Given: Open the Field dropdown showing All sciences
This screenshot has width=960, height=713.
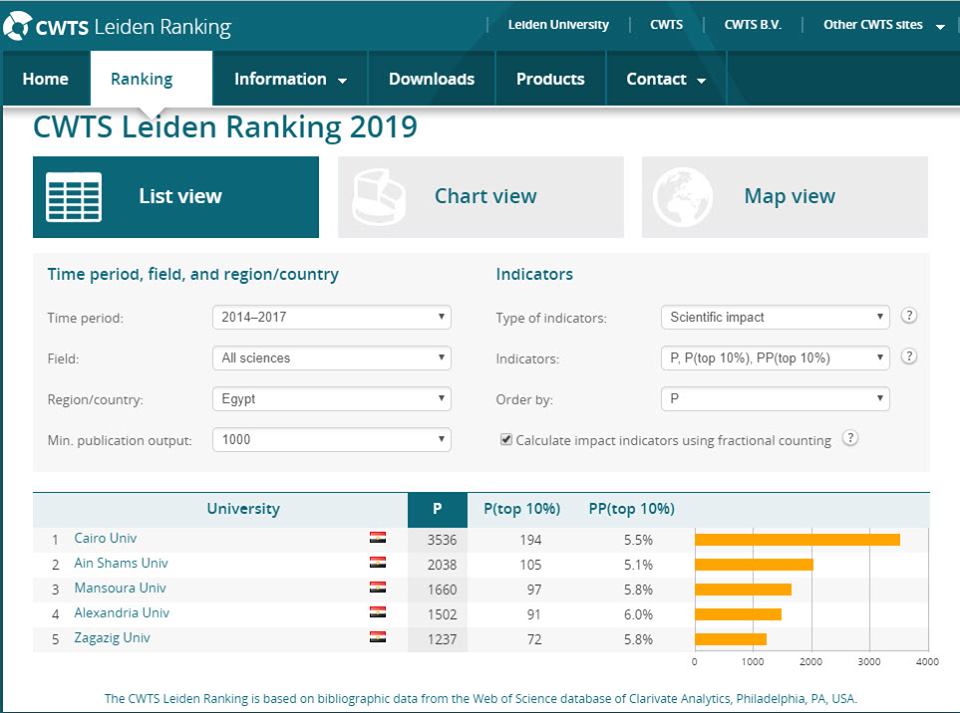Looking at the screenshot, I should coord(332,358).
